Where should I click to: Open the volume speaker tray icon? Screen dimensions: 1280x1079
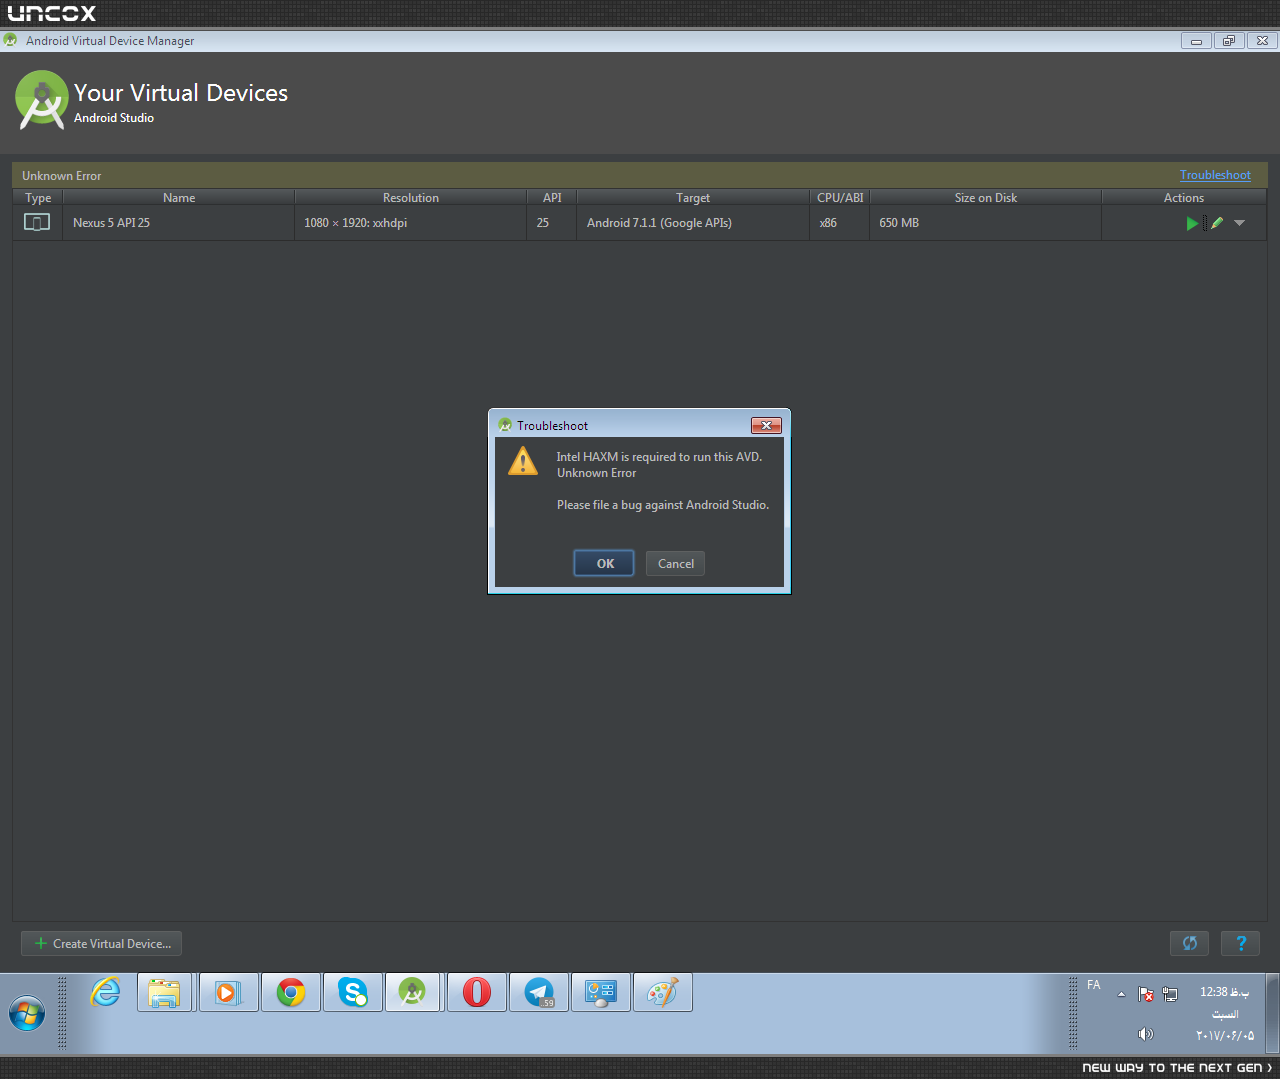coord(1146,1034)
